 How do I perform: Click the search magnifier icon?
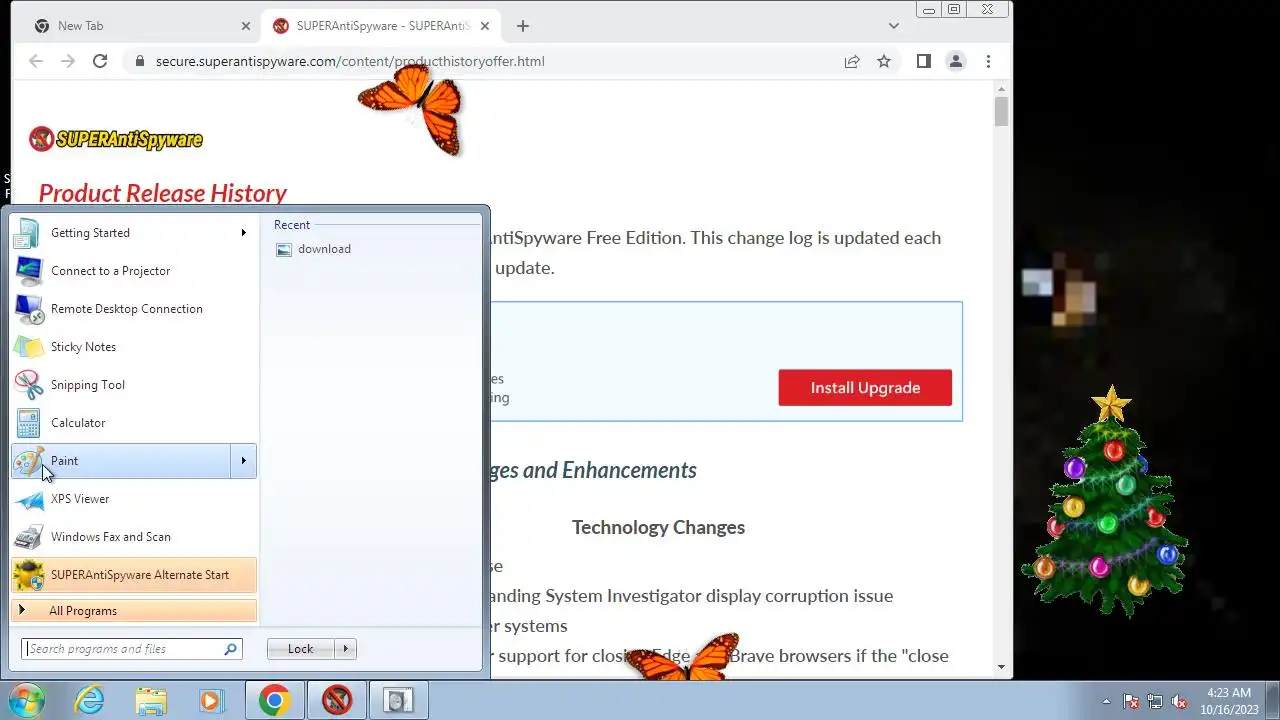pyautogui.click(x=231, y=649)
